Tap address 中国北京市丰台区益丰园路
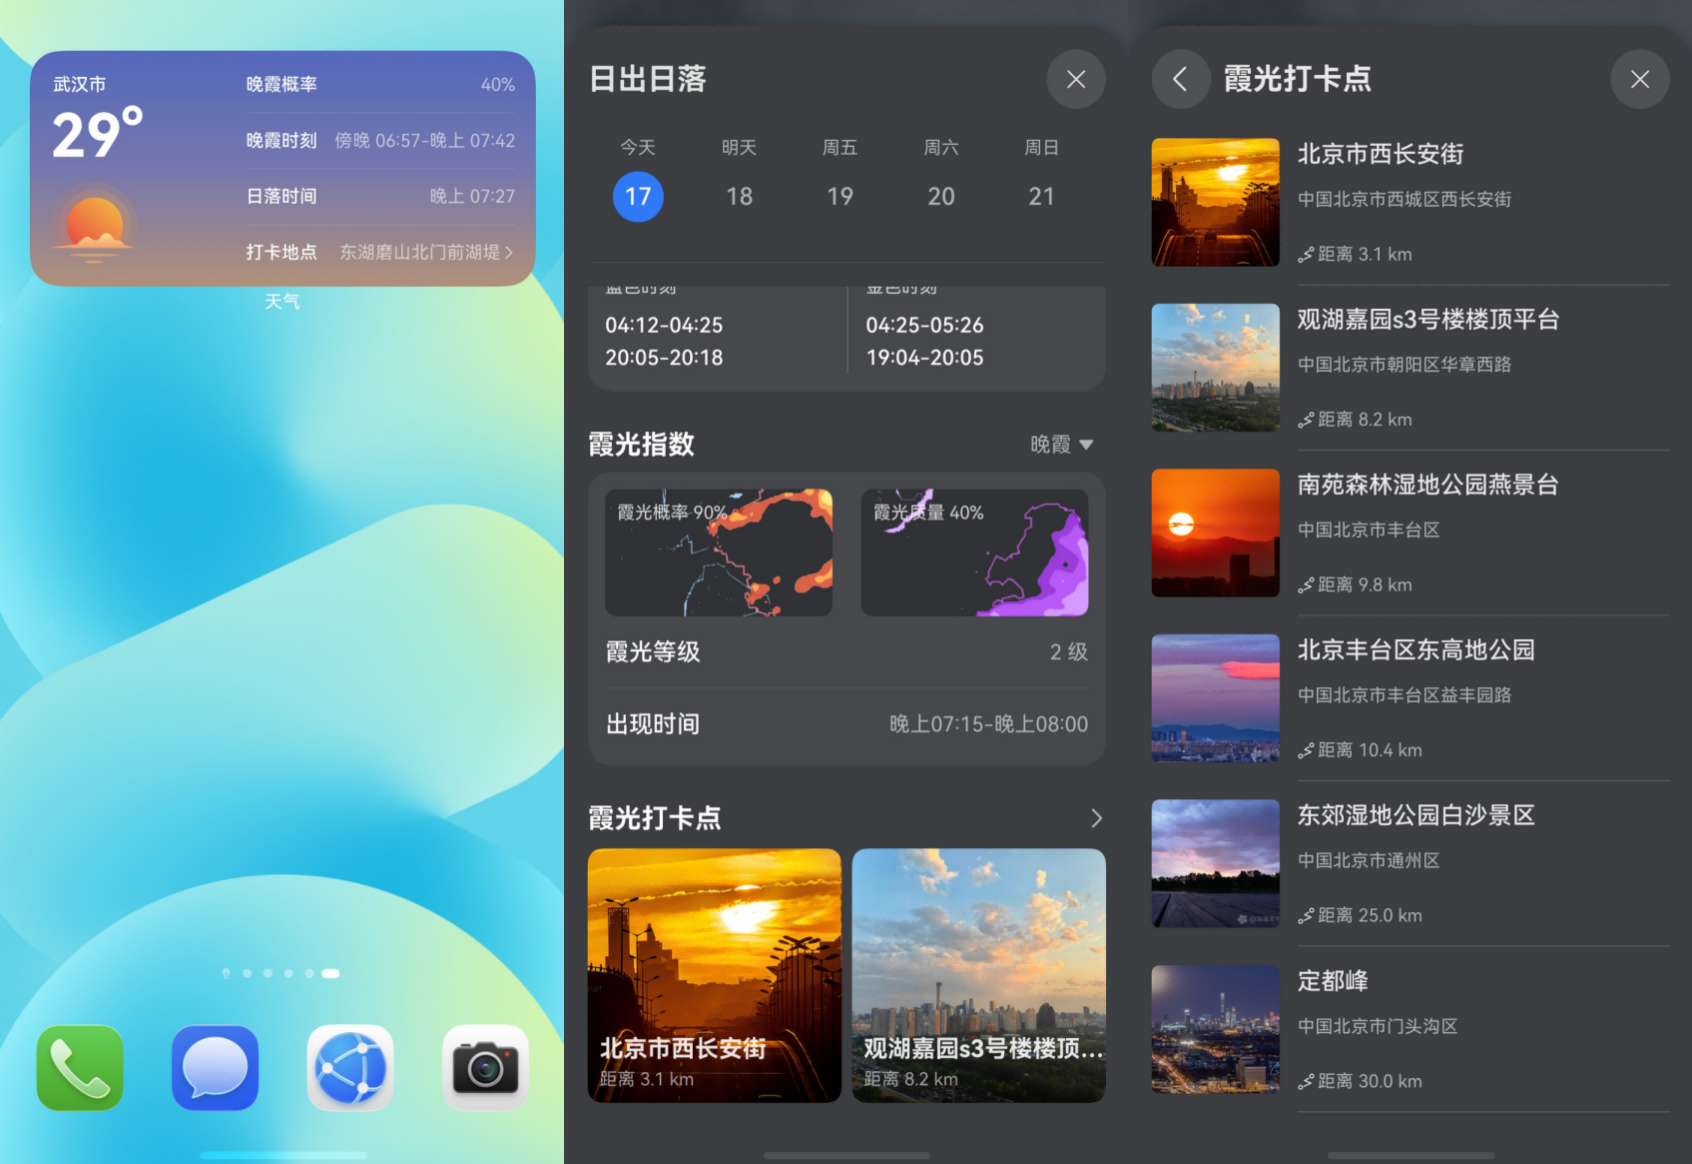This screenshot has height=1164, width=1692. 1404,695
